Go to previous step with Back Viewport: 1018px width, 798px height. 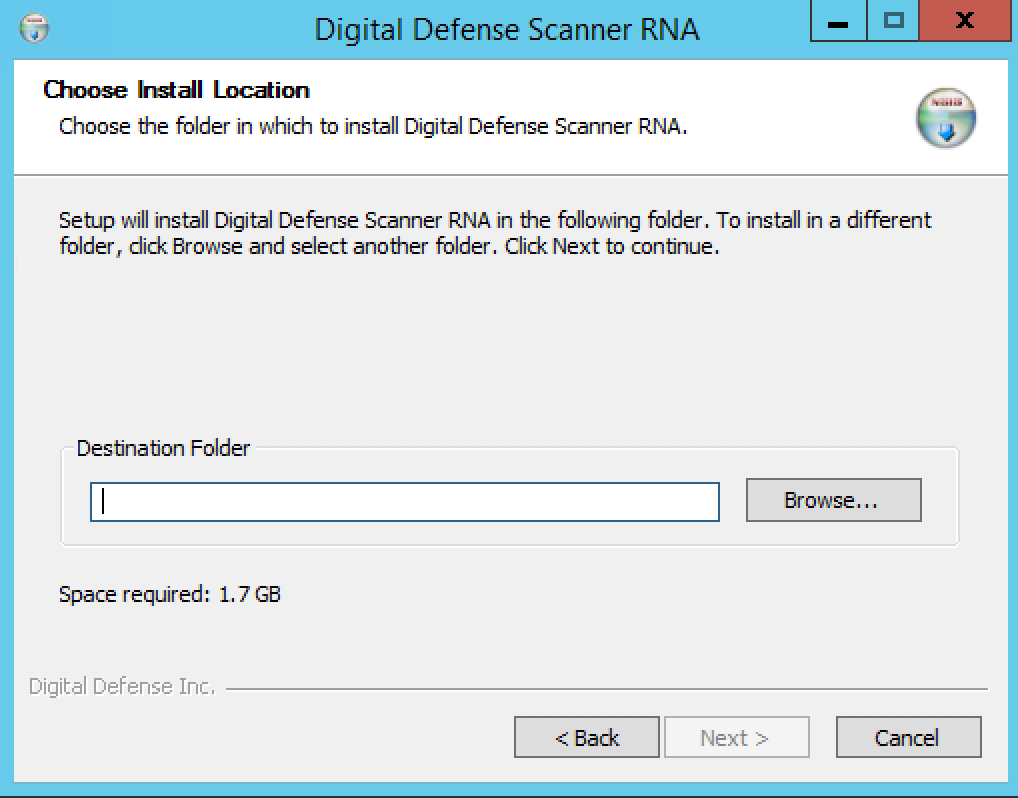pyautogui.click(x=587, y=737)
